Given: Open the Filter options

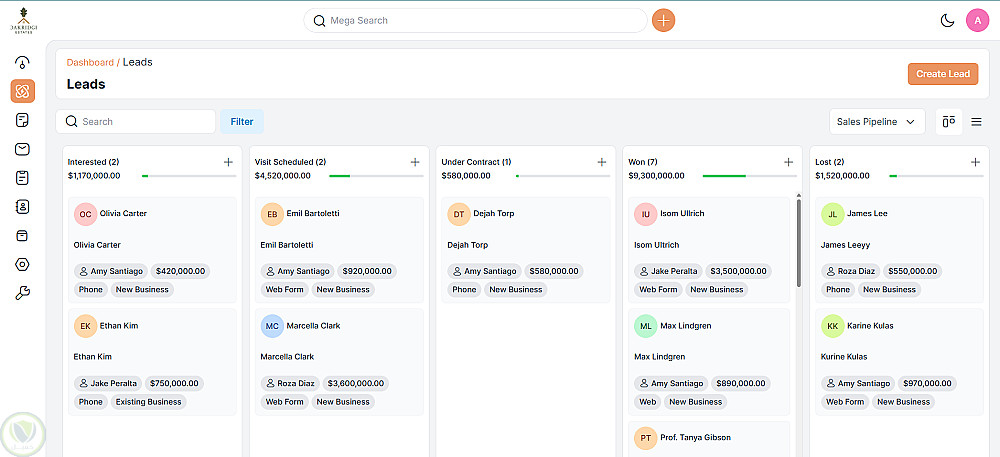Looking at the screenshot, I should point(242,122).
